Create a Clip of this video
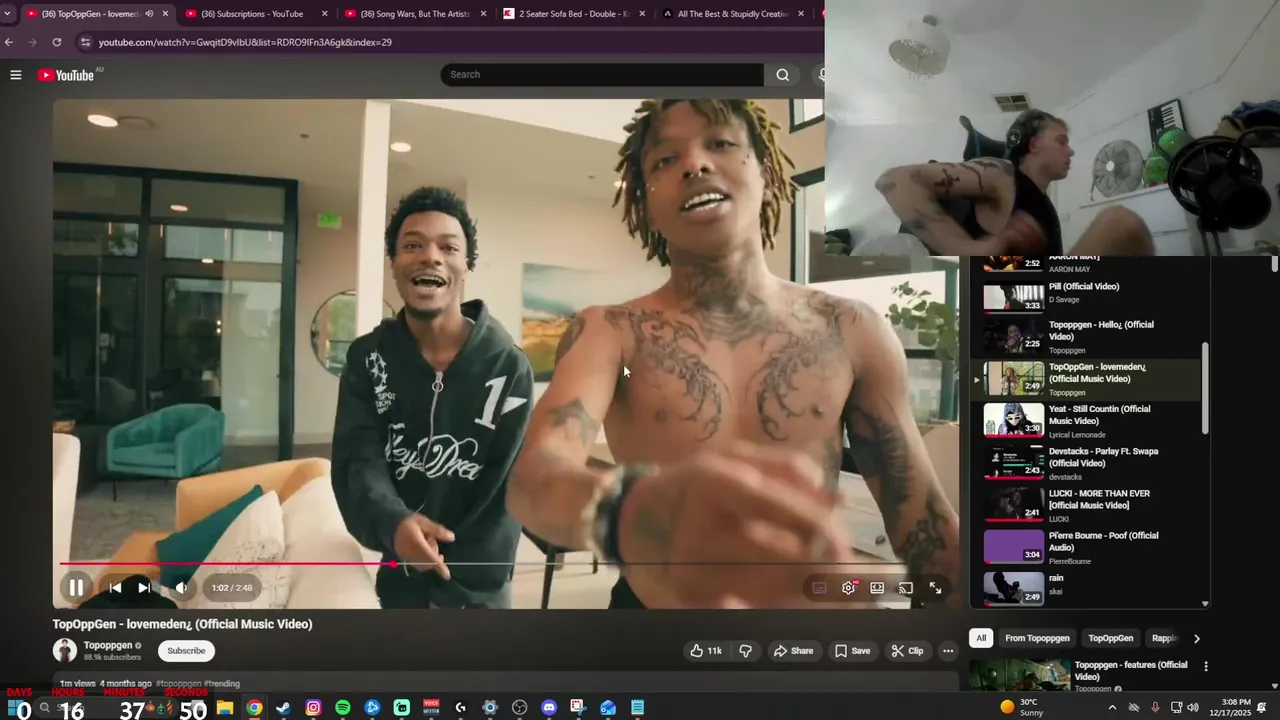Viewport: 1280px width, 720px height. click(x=907, y=651)
